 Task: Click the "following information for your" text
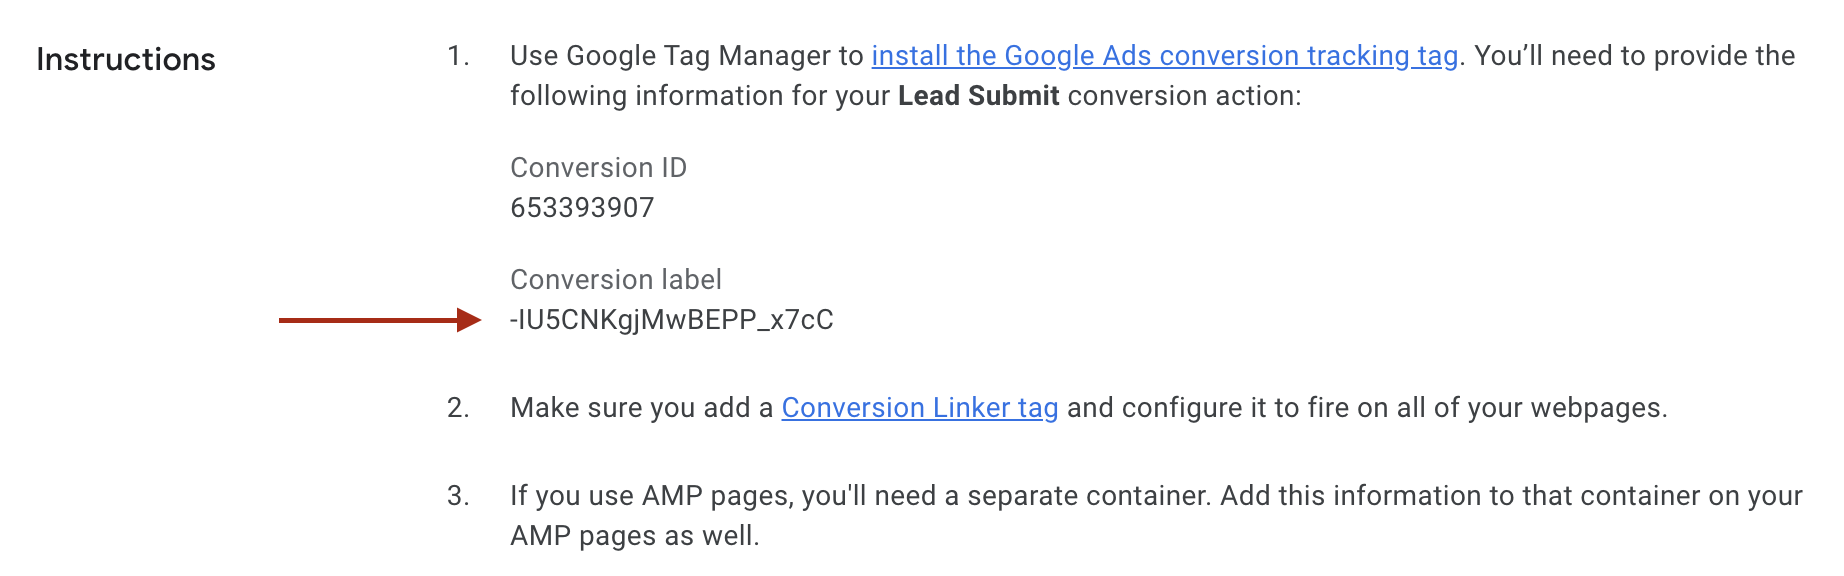pyautogui.click(x=700, y=96)
